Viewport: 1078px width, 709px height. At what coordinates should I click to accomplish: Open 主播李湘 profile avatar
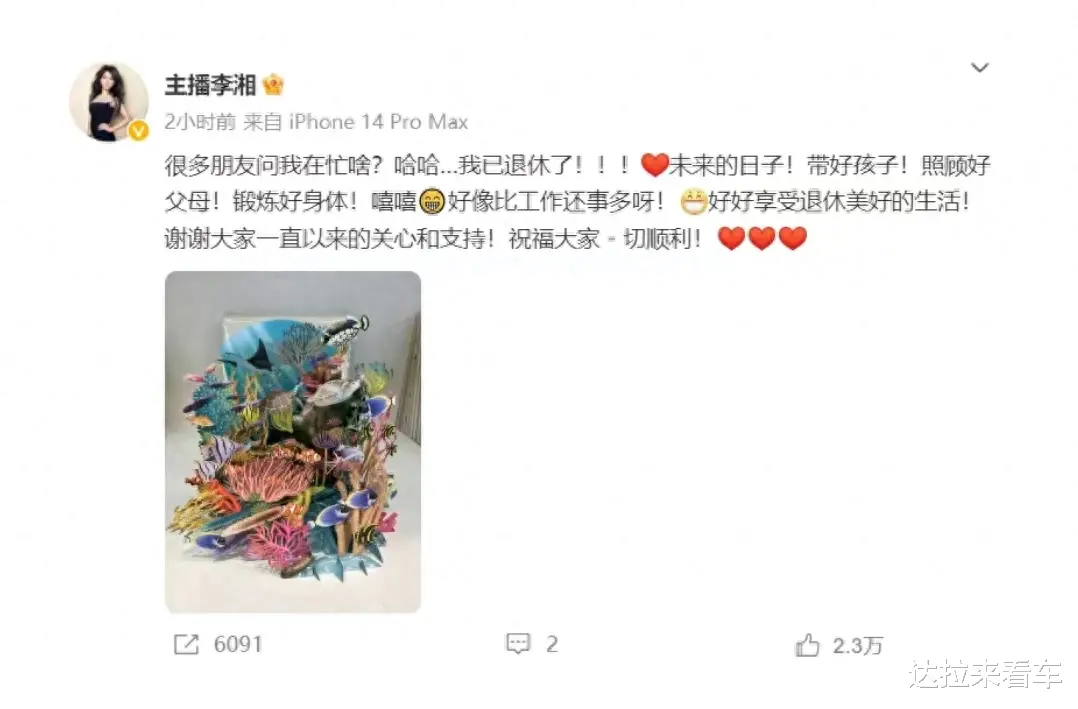coord(109,102)
